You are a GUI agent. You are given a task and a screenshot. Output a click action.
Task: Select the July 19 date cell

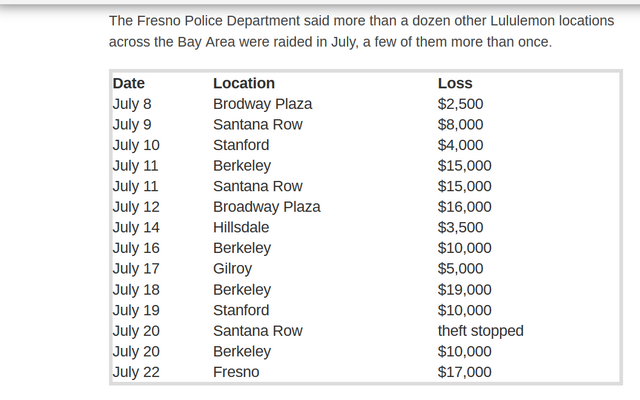click(136, 310)
